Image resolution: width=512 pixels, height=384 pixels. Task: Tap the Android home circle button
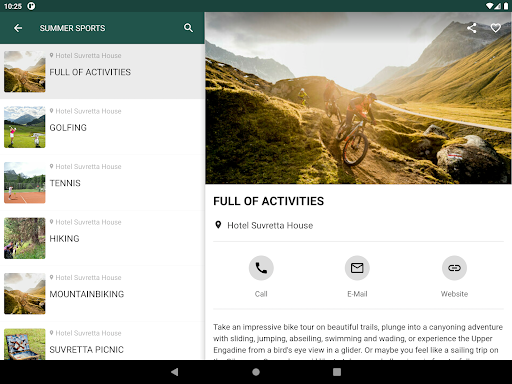pos(256,372)
